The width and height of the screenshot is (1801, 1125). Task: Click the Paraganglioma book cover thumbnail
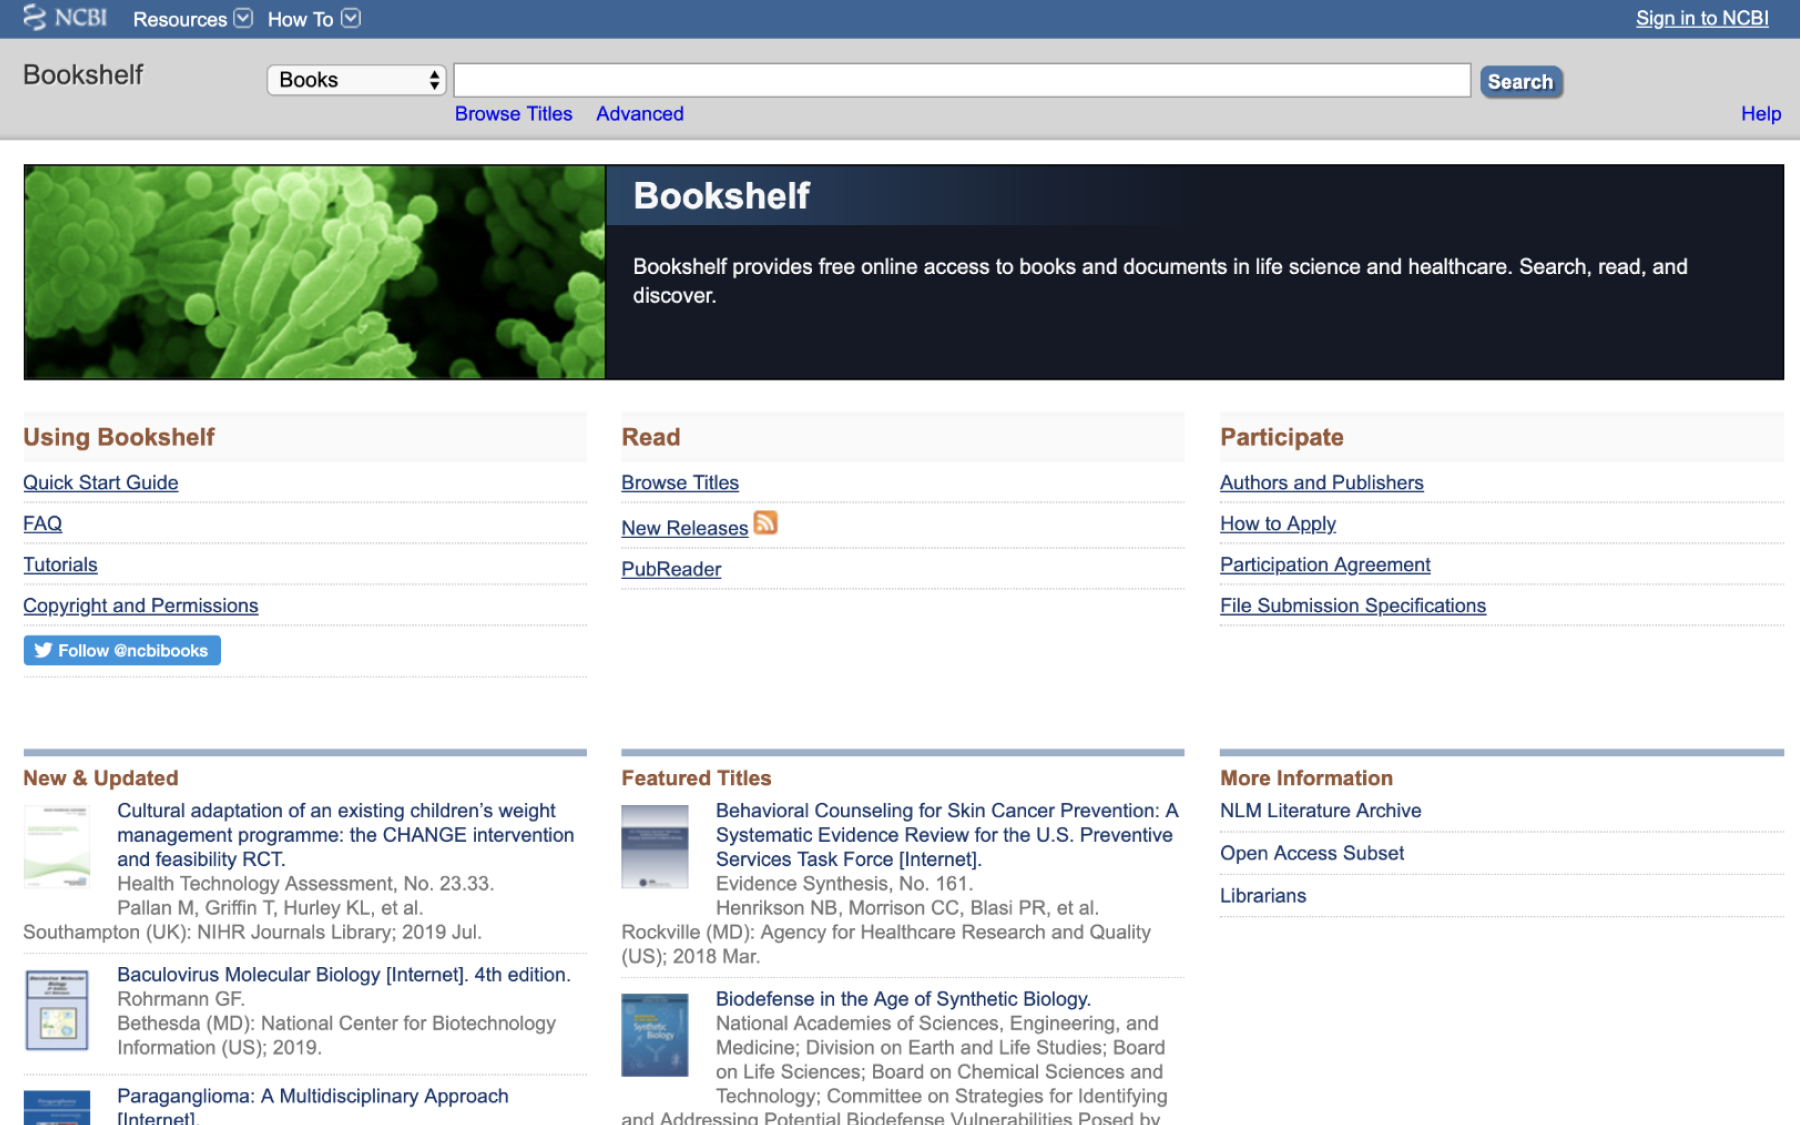click(57, 1108)
